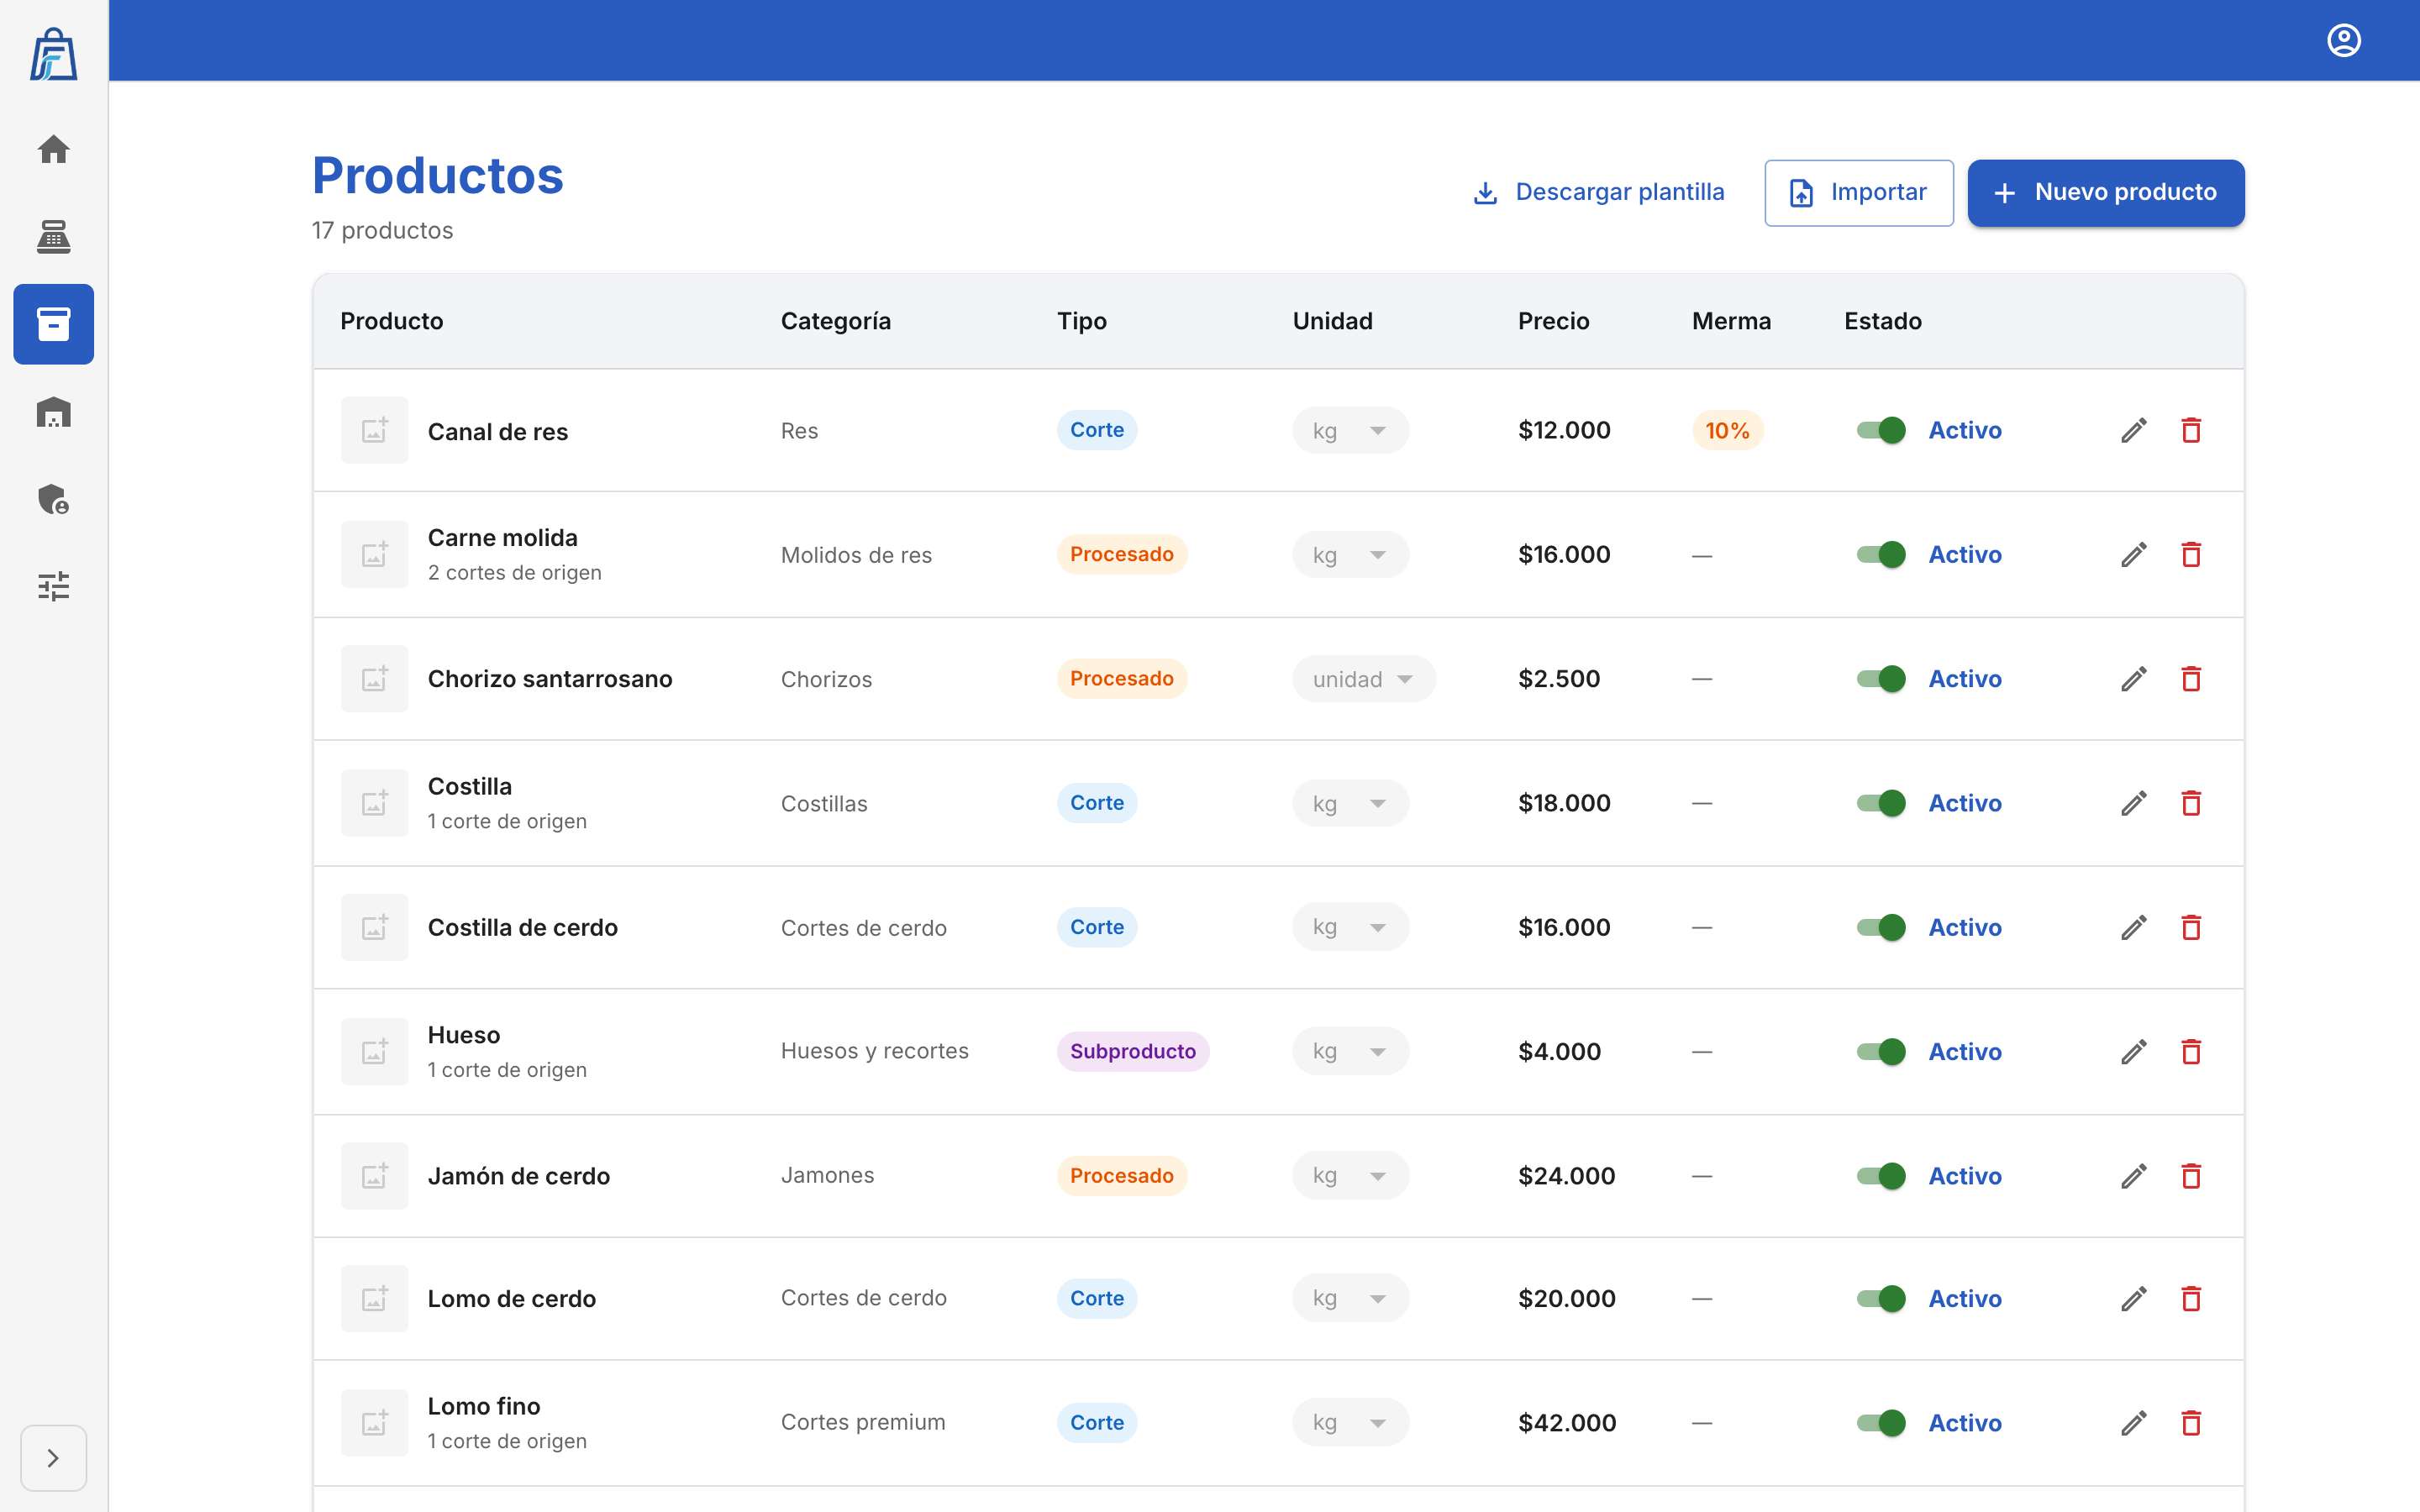Disable the Costilla de cerdo product
Image resolution: width=2420 pixels, height=1512 pixels.
point(1880,928)
